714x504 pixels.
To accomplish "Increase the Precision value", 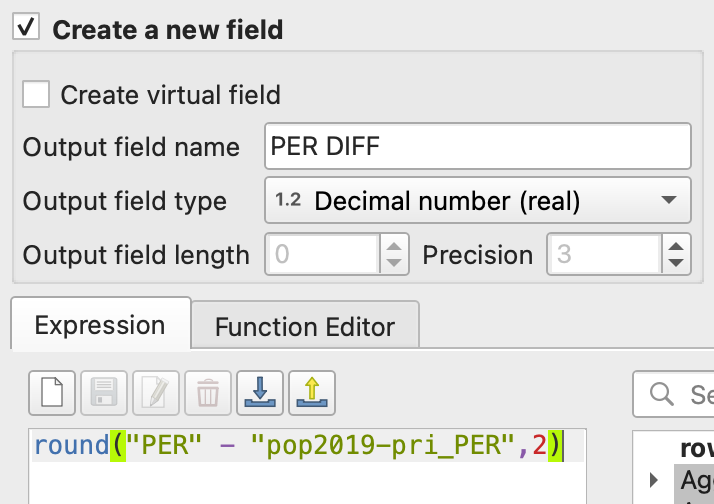I will click(x=677, y=246).
